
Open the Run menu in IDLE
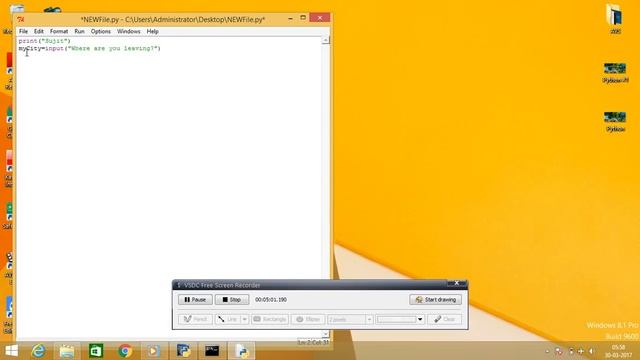[x=80, y=31]
